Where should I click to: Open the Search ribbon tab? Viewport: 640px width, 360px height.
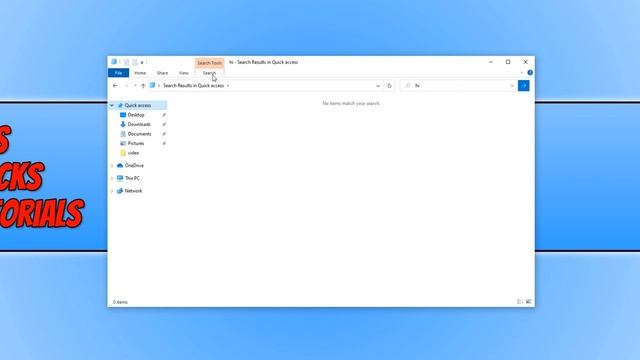[x=209, y=73]
